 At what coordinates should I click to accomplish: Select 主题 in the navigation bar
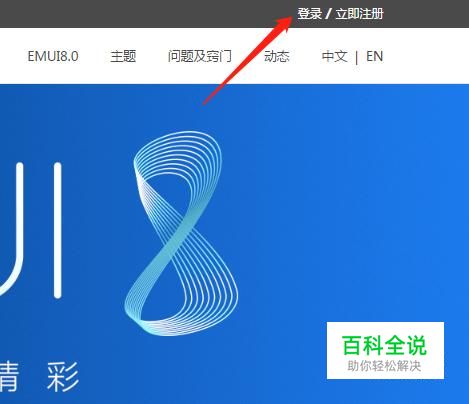123,56
